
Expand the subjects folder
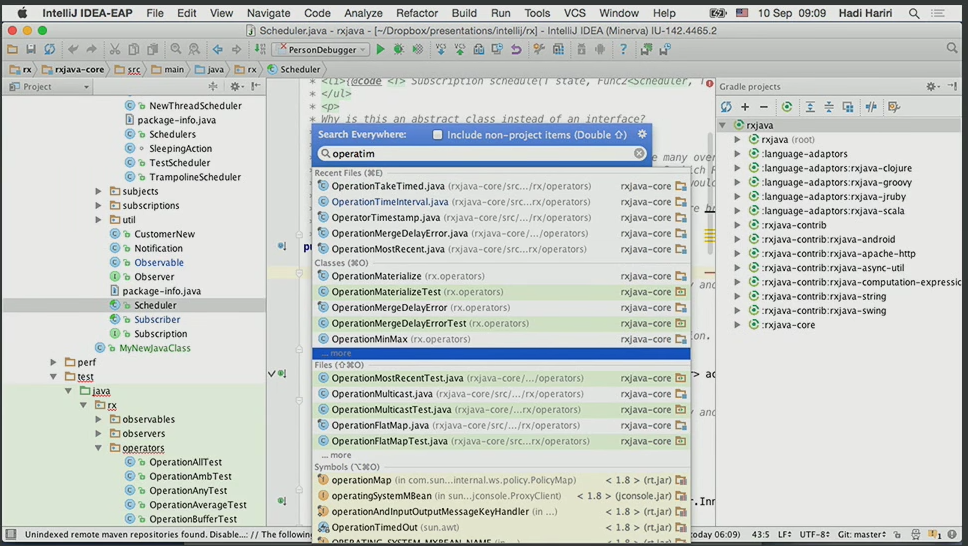98,191
